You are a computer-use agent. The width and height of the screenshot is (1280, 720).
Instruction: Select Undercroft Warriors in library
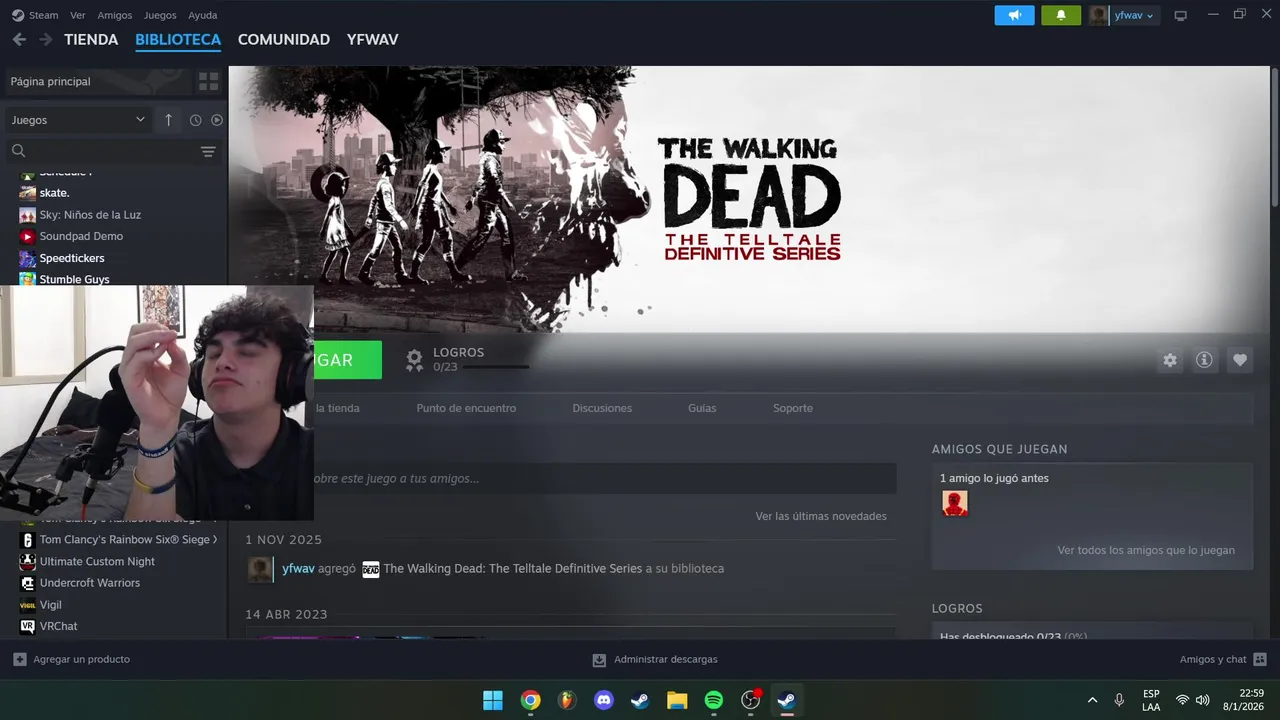tap(90, 583)
